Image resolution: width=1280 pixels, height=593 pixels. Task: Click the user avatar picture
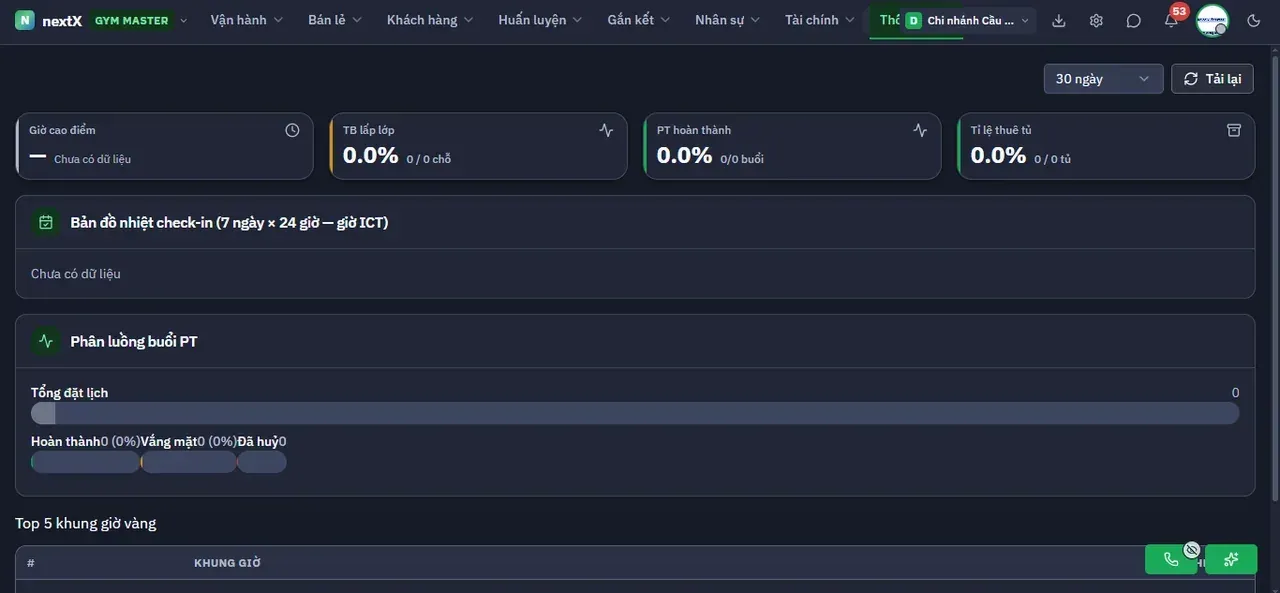coord(1212,20)
